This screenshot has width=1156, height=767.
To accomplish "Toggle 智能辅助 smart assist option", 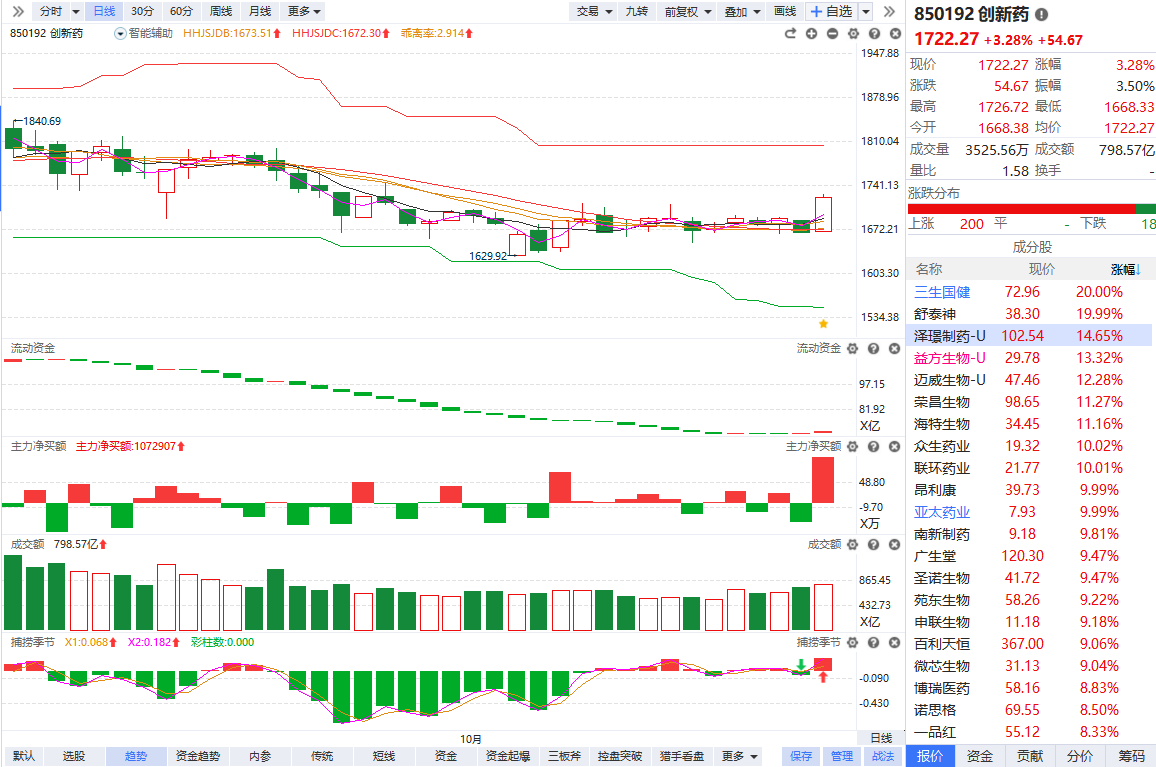I will [144, 33].
